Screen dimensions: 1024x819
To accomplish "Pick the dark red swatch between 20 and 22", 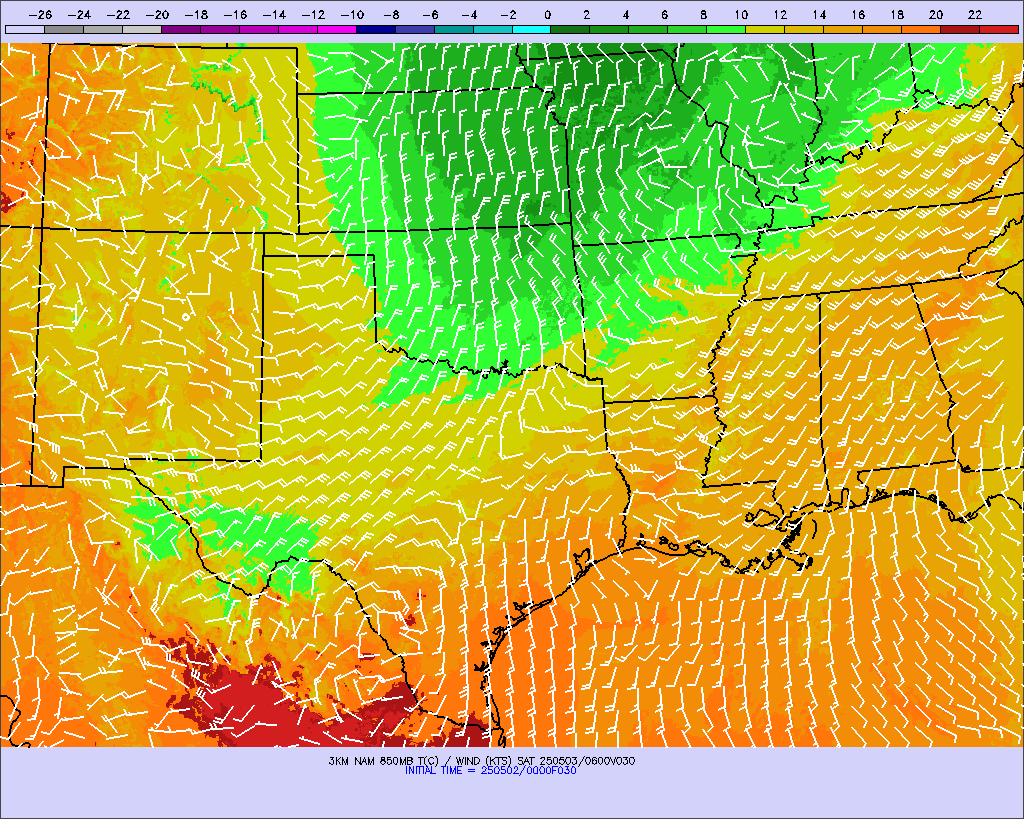I will pos(960,29).
